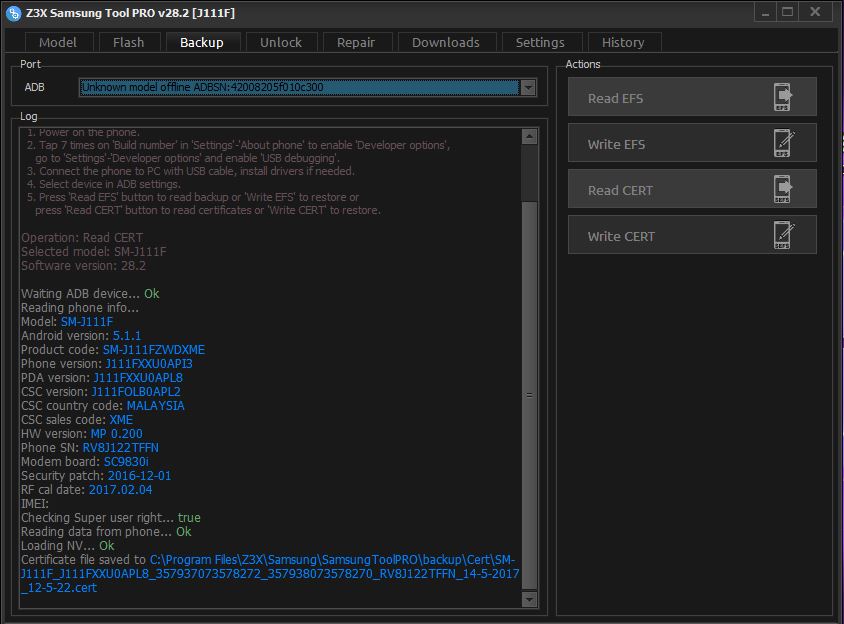
Task: Click the saved certificate file path
Action: (270, 573)
